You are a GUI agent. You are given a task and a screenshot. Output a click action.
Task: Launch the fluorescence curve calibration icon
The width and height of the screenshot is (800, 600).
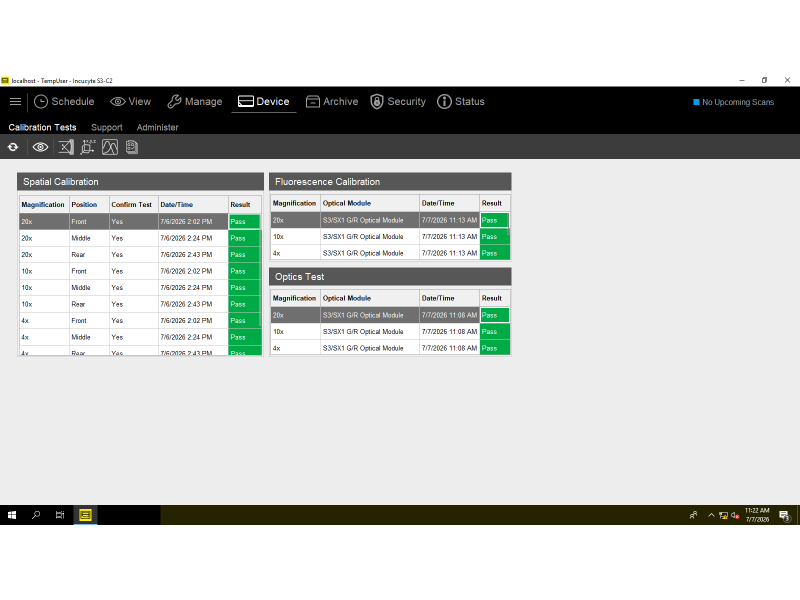click(110, 147)
